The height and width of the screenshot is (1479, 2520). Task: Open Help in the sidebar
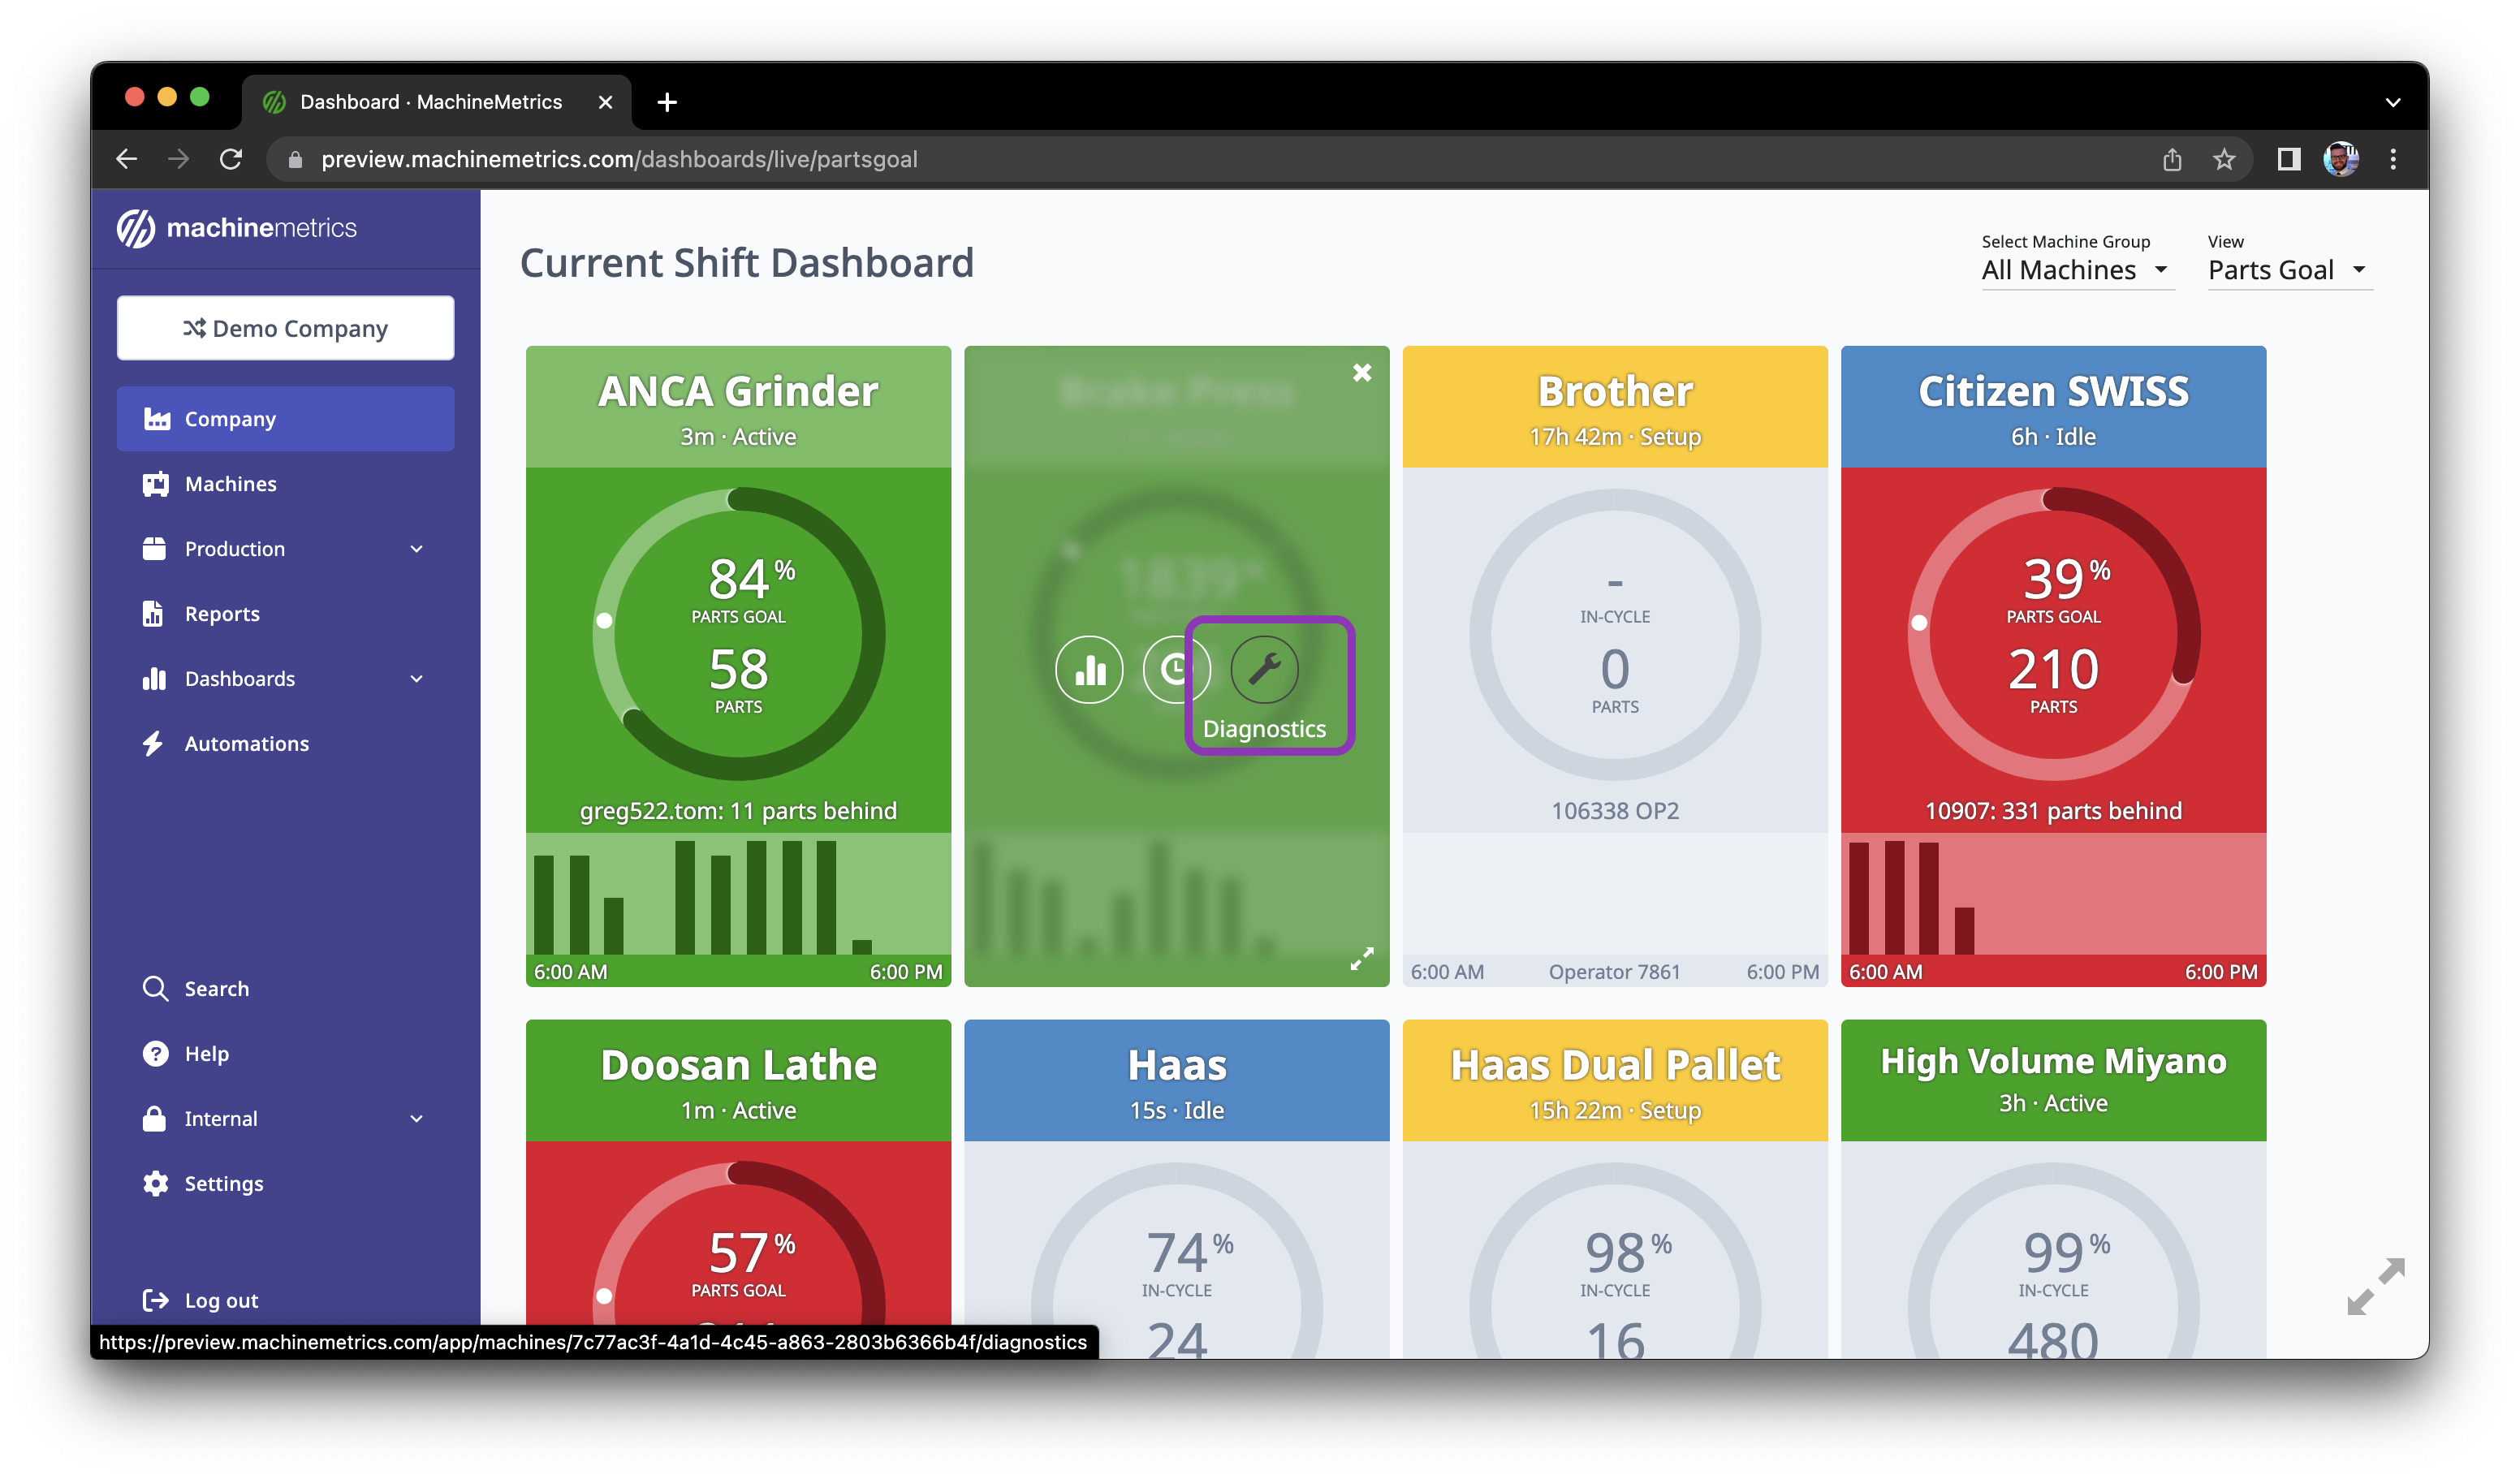click(285, 1054)
